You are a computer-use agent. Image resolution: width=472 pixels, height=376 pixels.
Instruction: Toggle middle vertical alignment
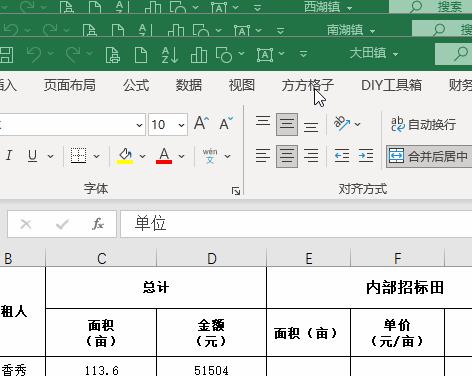(x=287, y=124)
